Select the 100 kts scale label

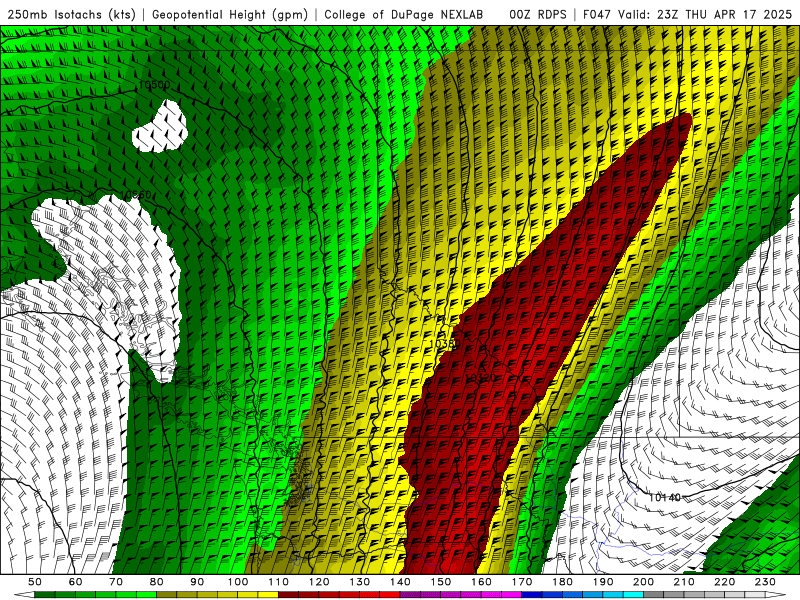point(238,582)
